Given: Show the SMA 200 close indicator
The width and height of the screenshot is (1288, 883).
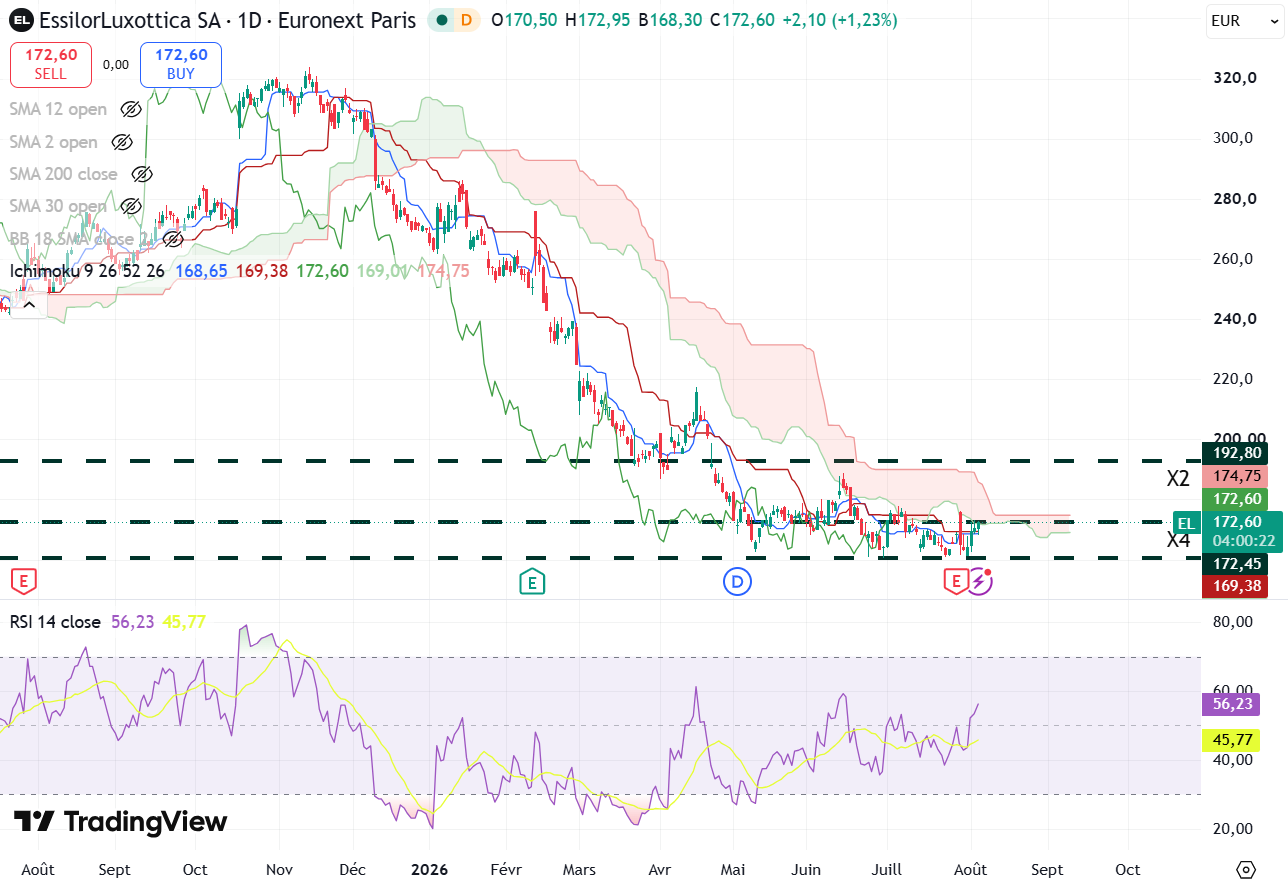Looking at the screenshot, I should (x=142, y=174).
